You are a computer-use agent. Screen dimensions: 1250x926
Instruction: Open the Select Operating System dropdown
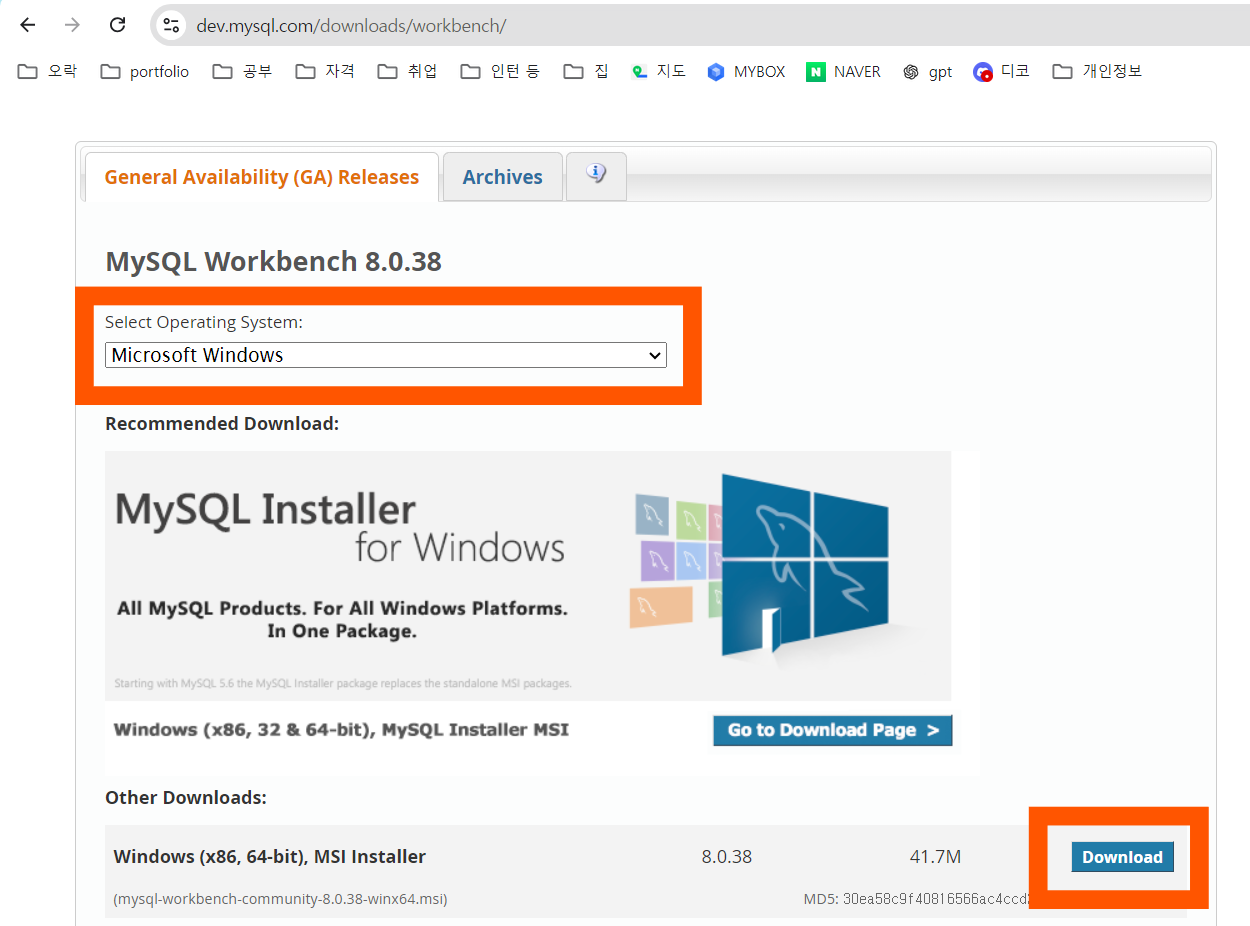[x=386, y=355]
